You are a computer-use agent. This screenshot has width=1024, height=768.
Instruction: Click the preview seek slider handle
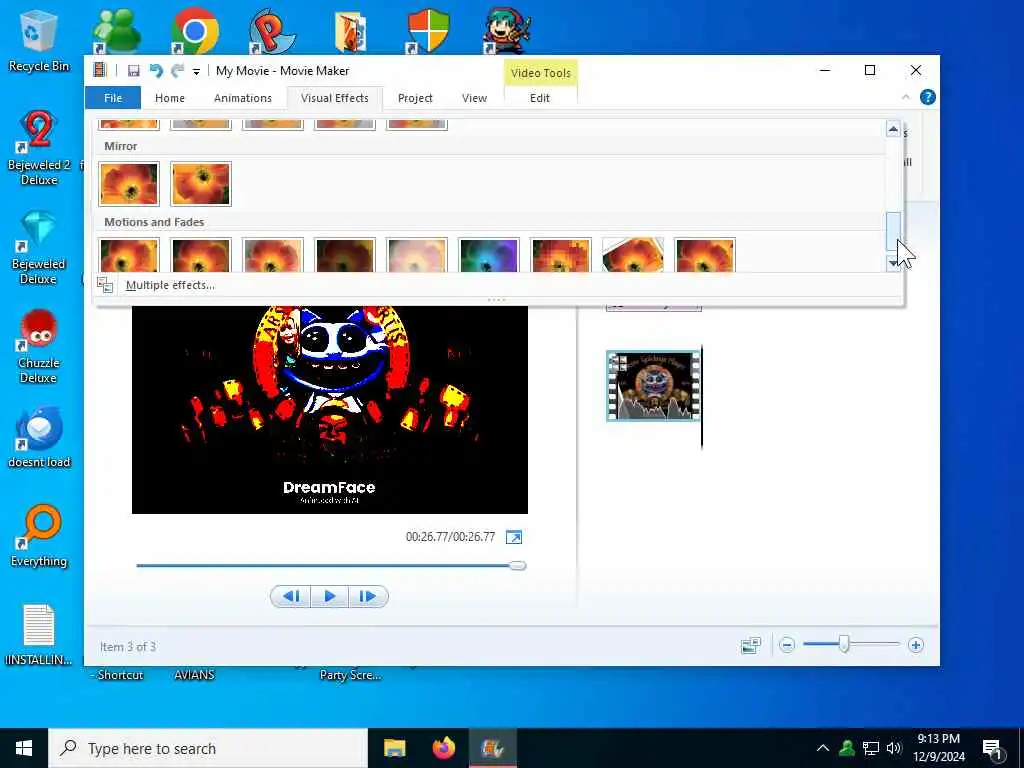pos(518,566)
